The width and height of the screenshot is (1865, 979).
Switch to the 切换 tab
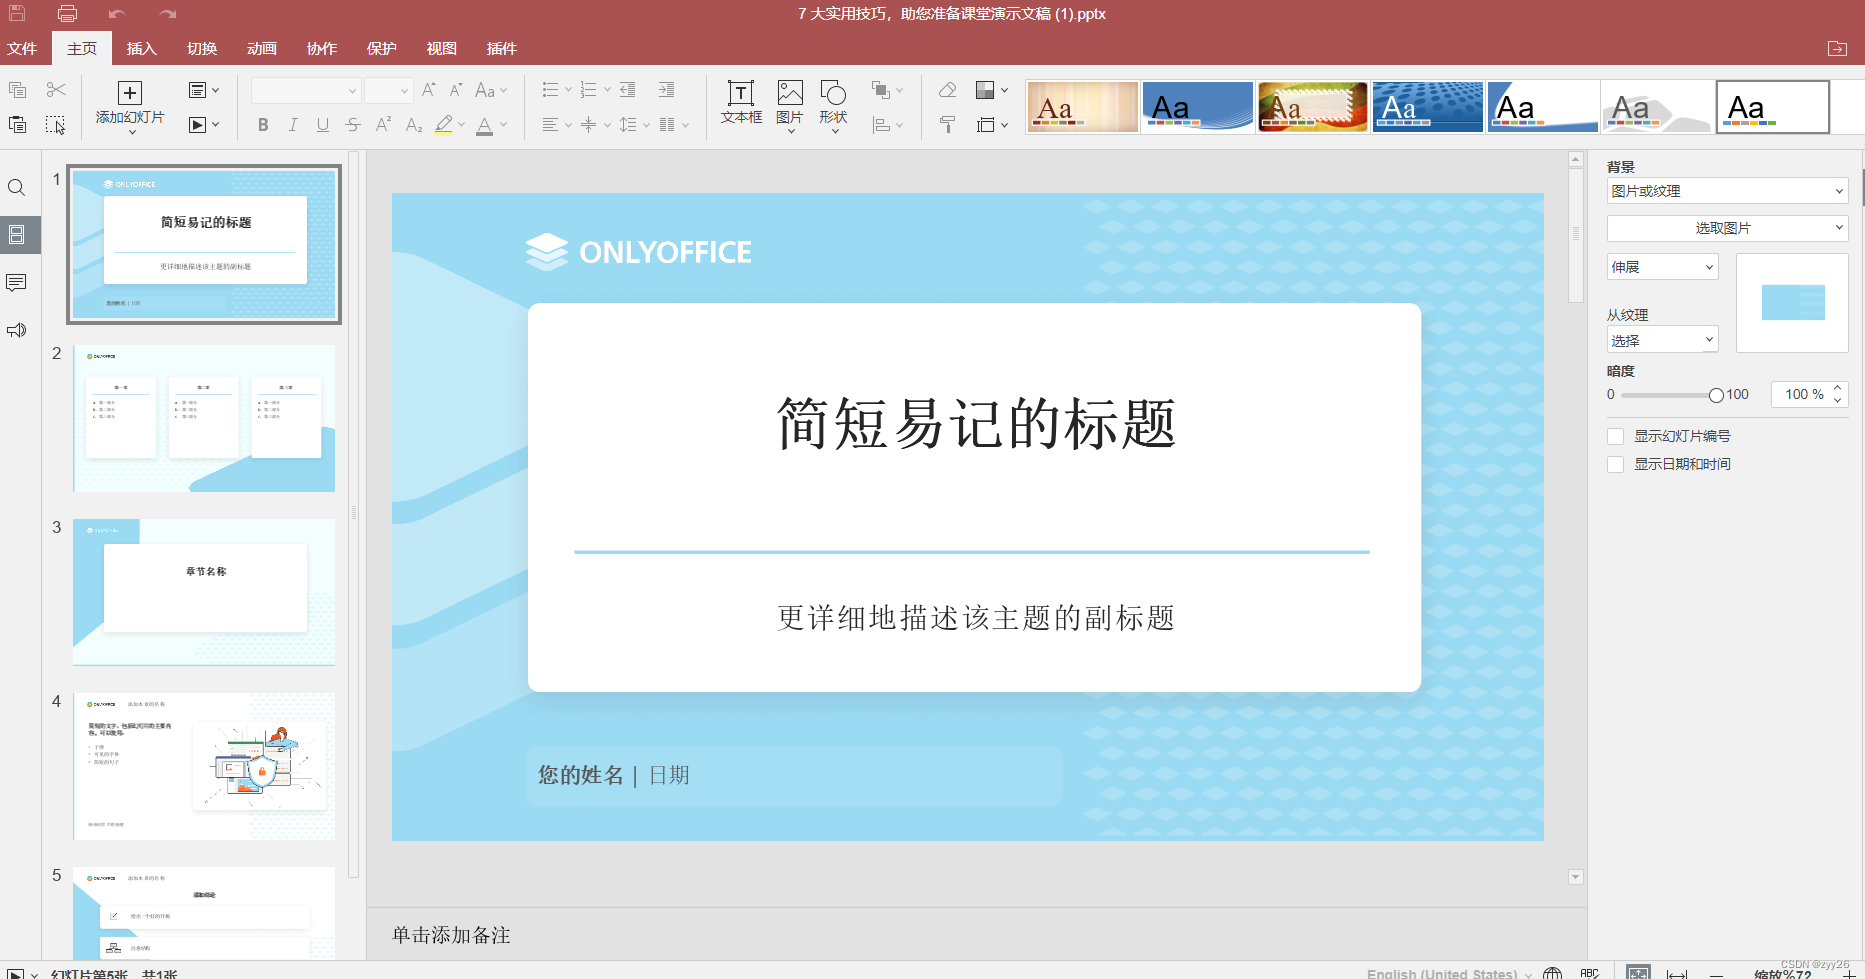click(202, 48)
